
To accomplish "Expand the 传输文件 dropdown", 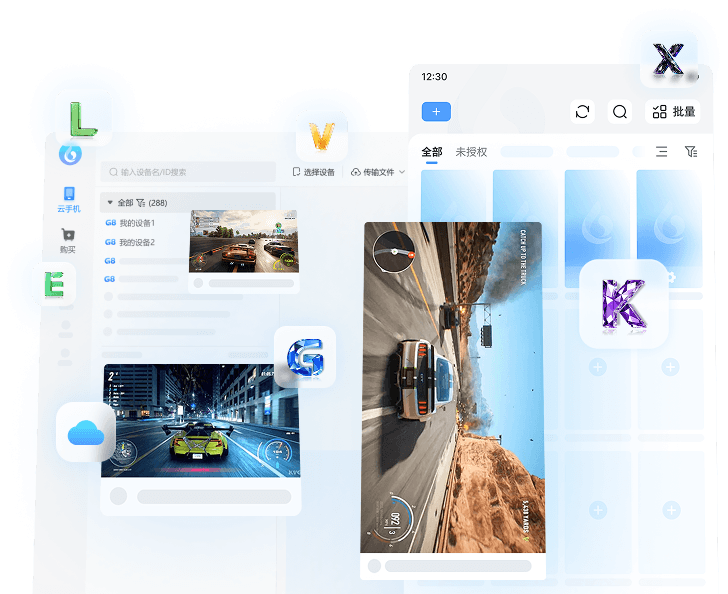I will pyautogui.click(x=378, y=172).
